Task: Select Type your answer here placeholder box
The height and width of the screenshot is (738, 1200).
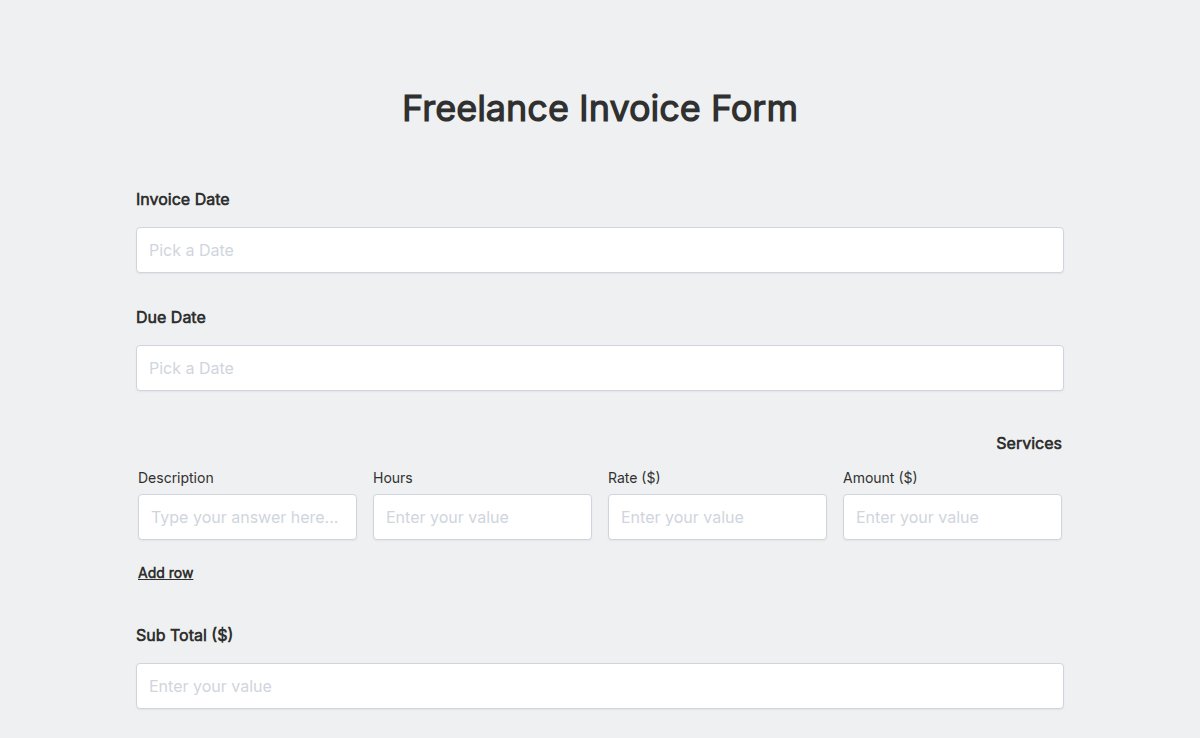Action: [x=247, y=516]
